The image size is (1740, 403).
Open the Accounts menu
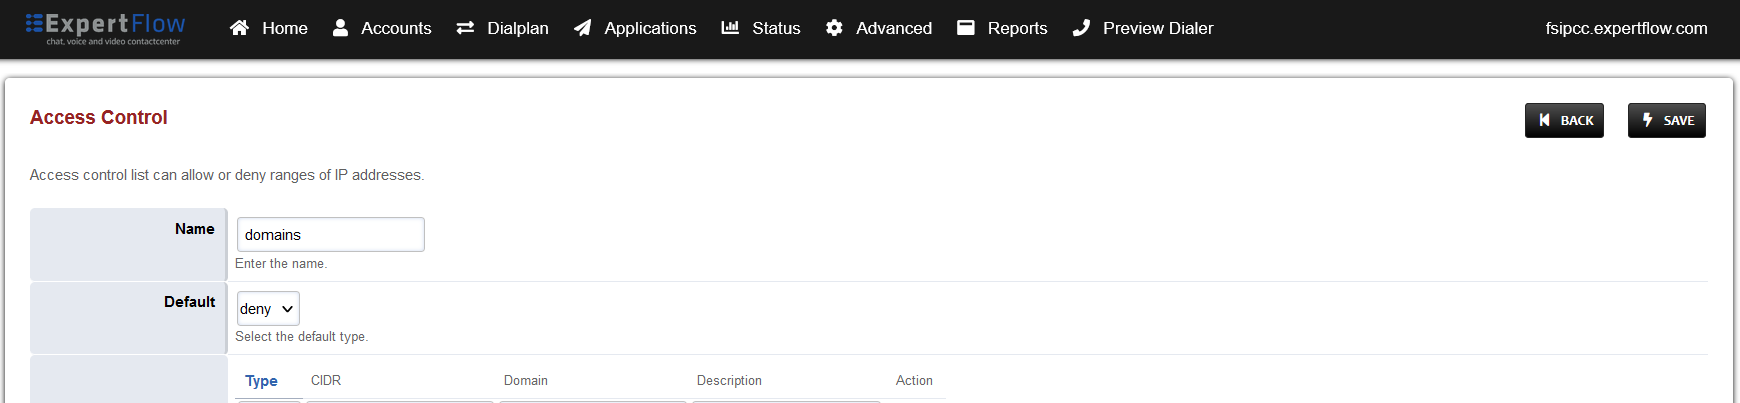pos(396,28)
